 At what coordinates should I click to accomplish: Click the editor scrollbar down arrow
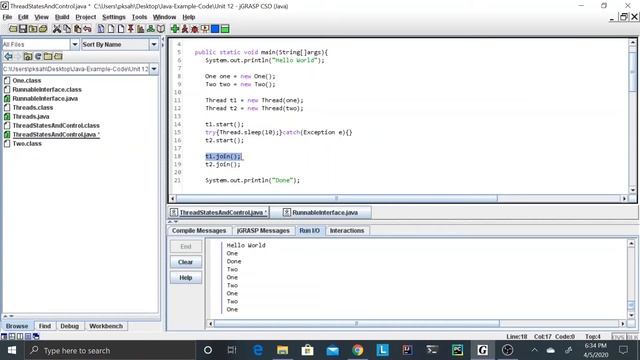[x=633, y=190]
